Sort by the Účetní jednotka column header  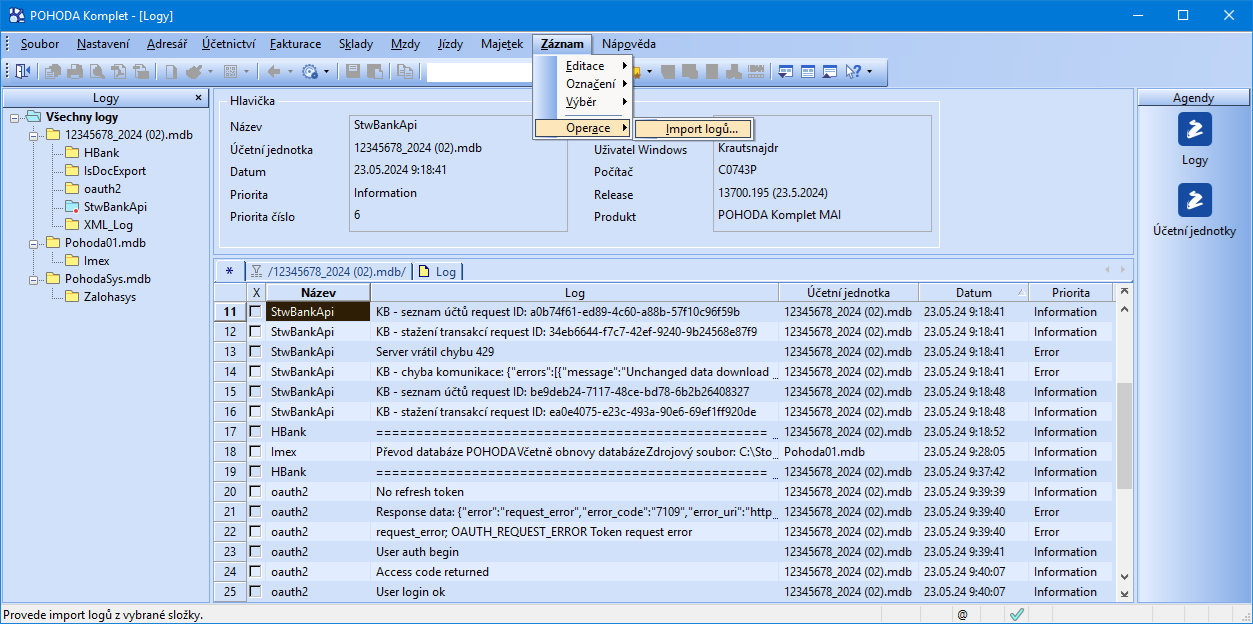(x=849, y=292)
